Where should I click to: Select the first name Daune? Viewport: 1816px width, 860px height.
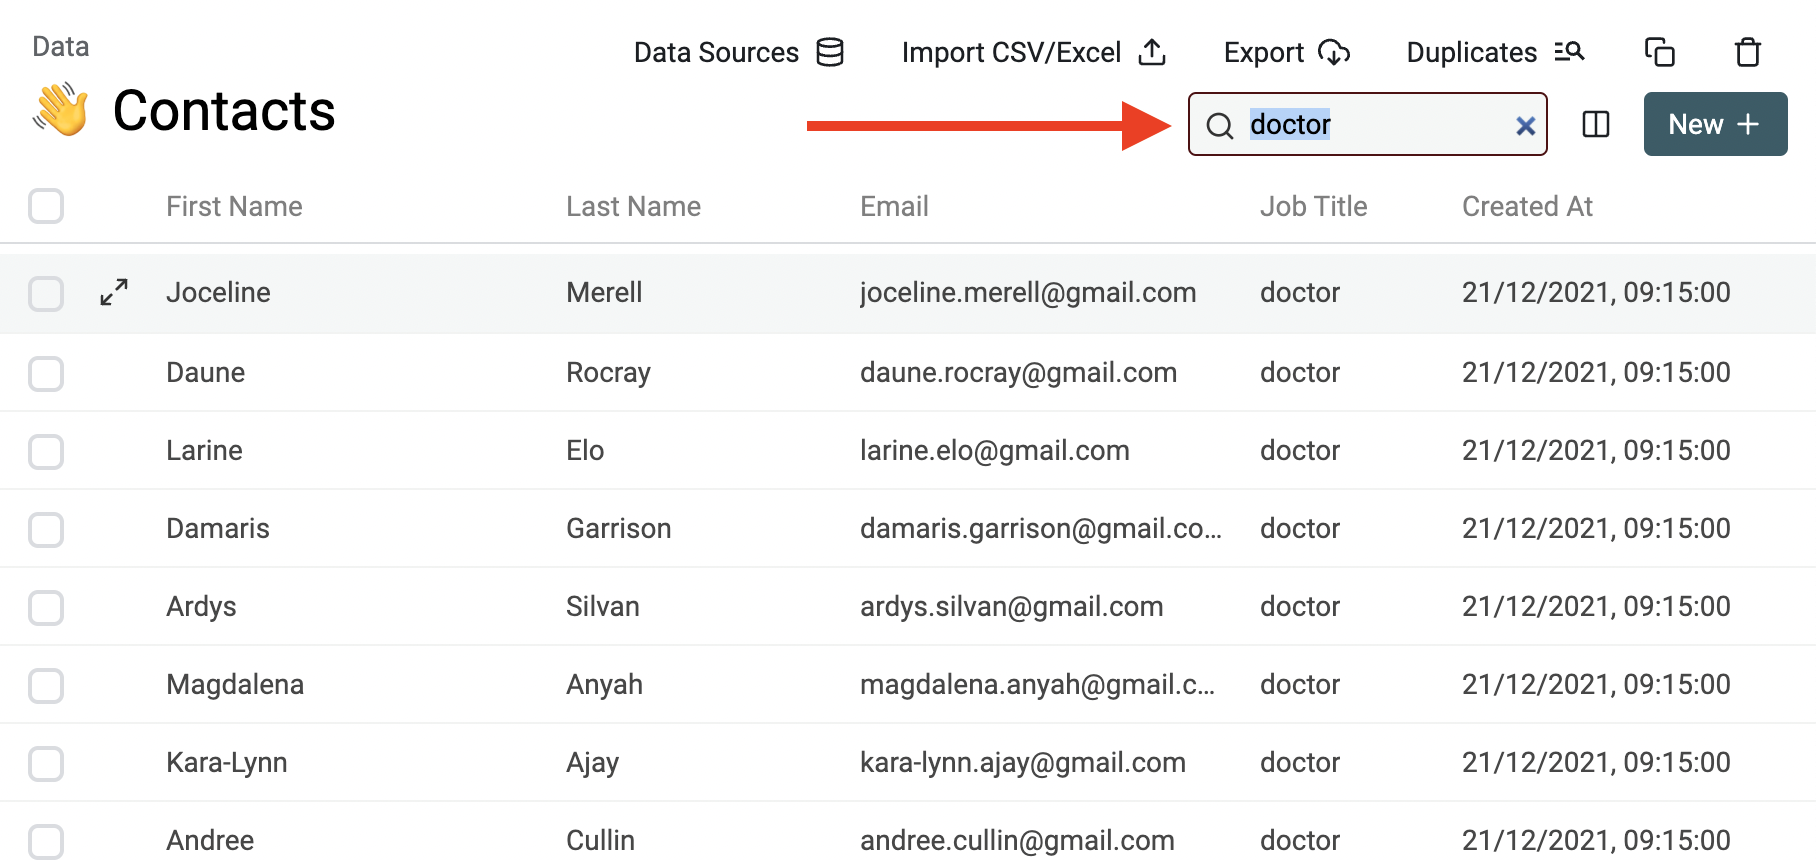pos(205,372)
